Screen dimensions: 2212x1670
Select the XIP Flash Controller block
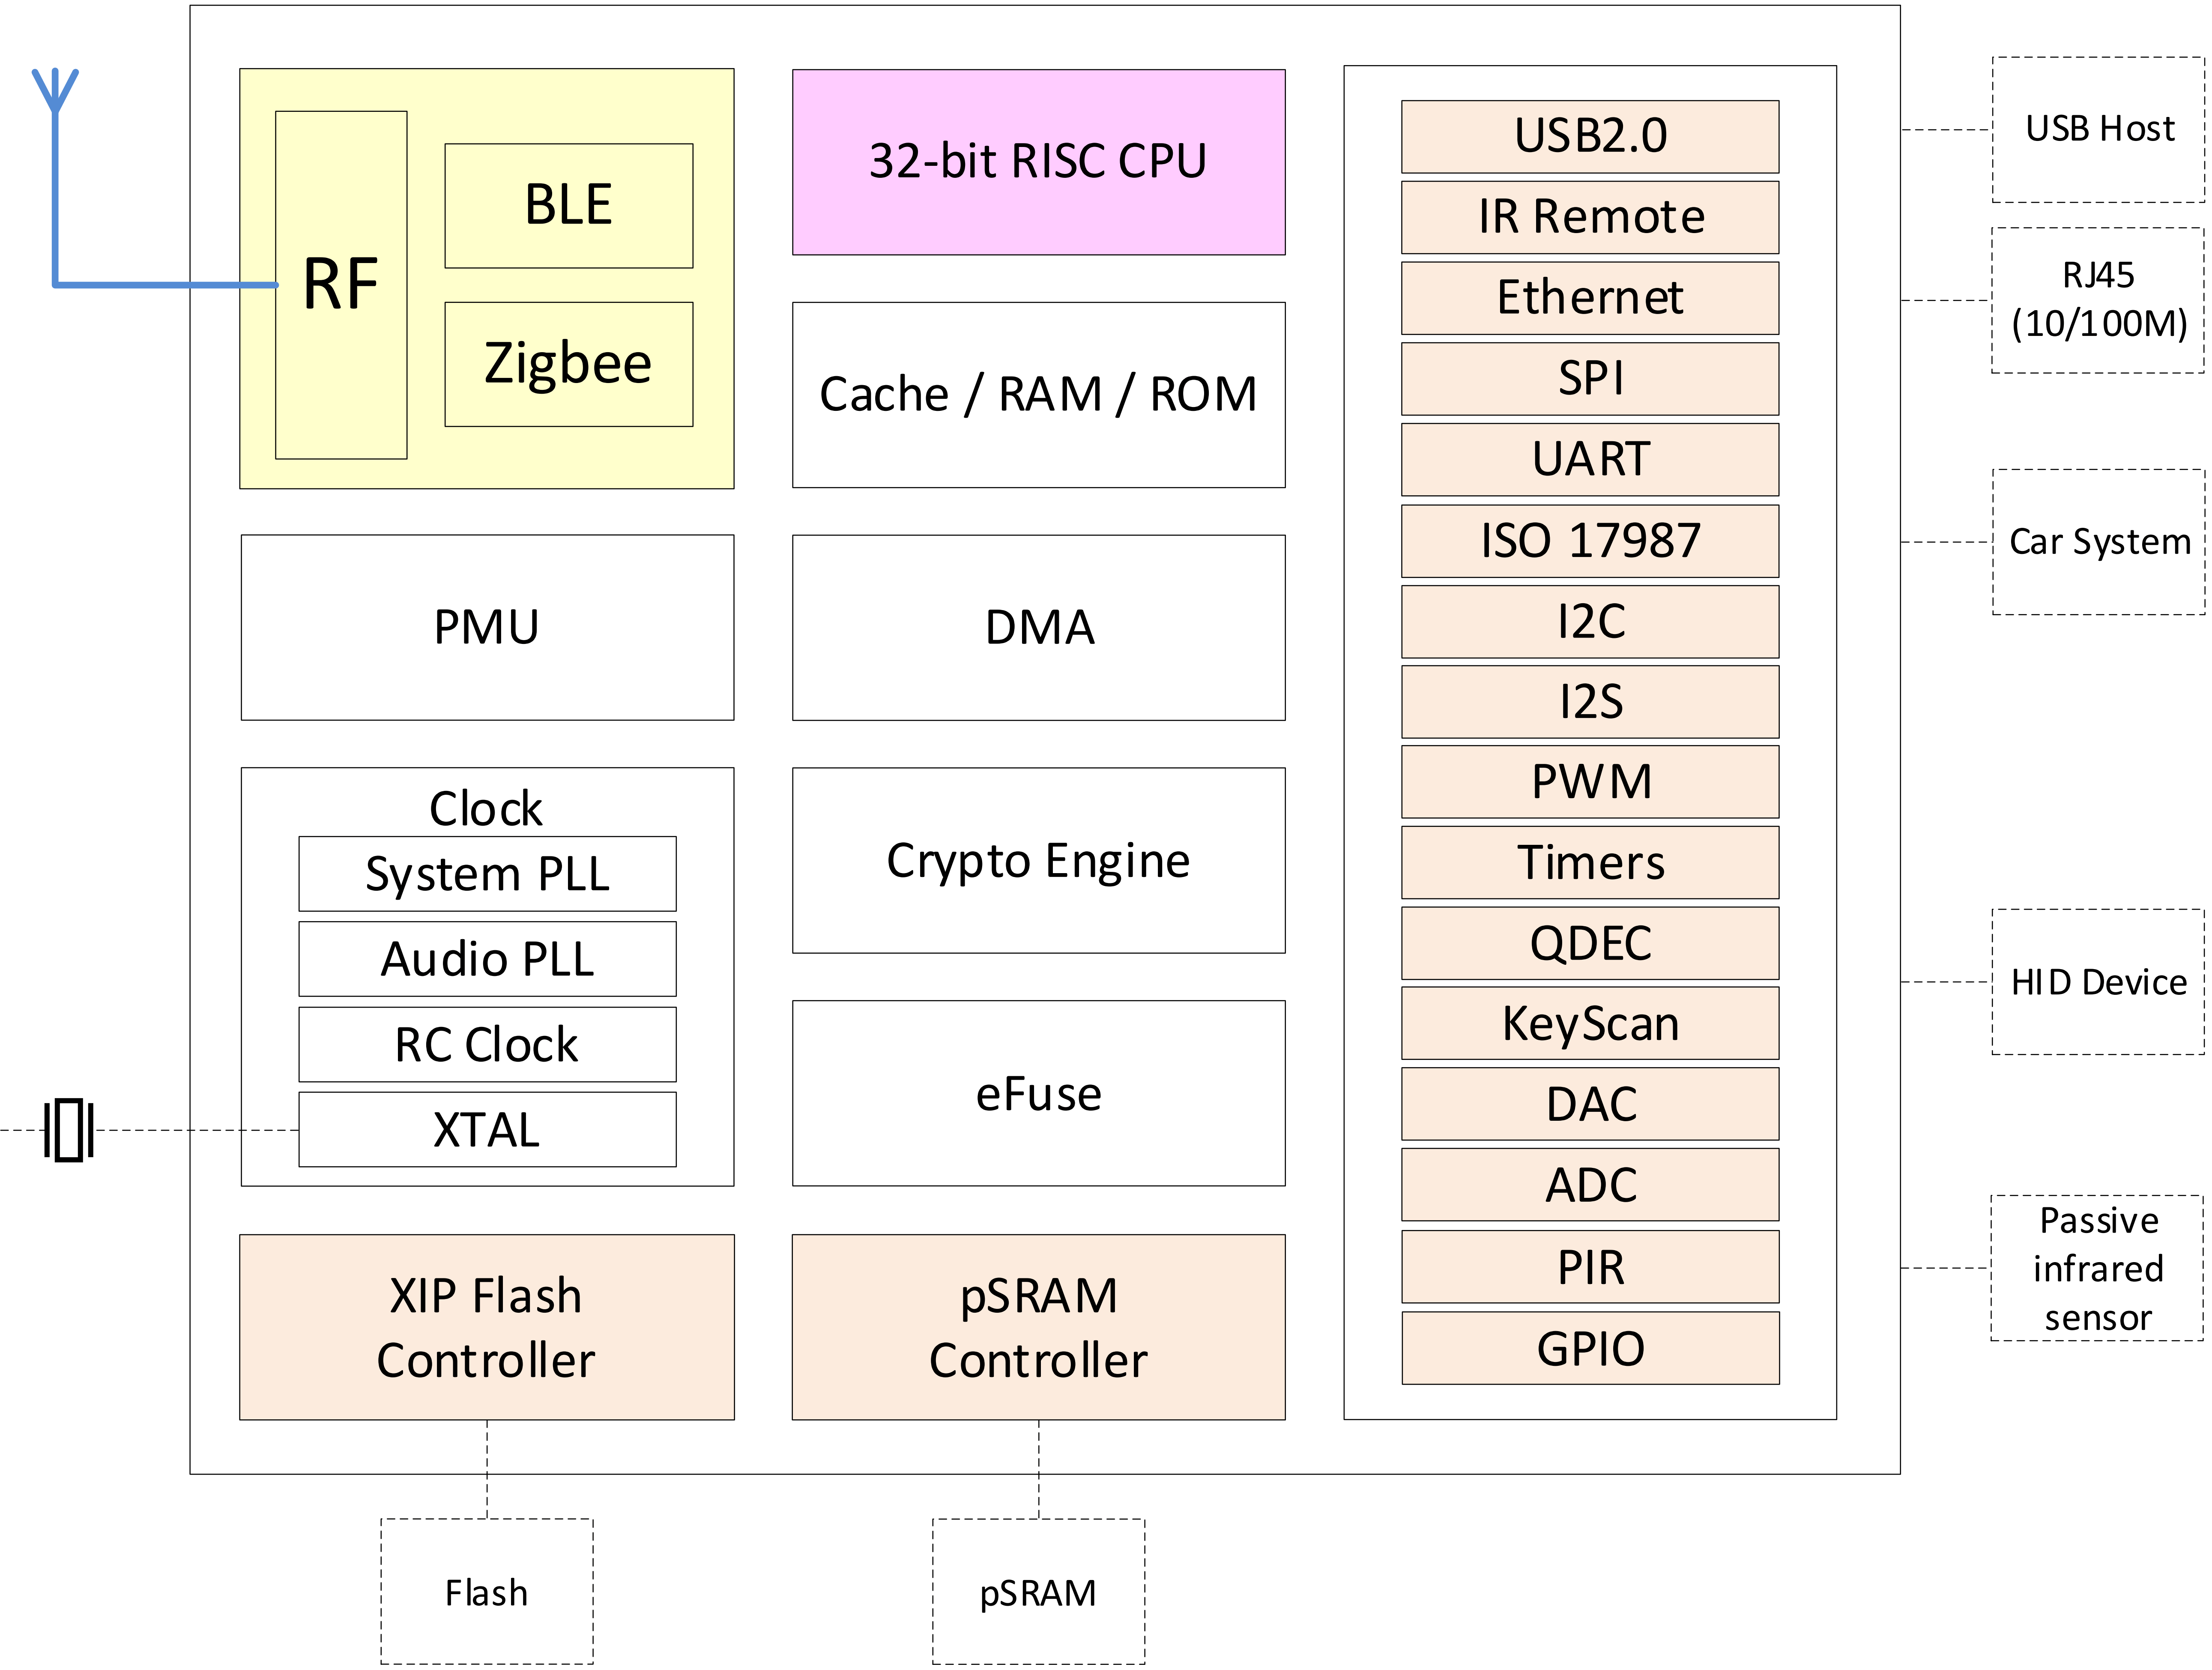click(x=486, y=1327)
